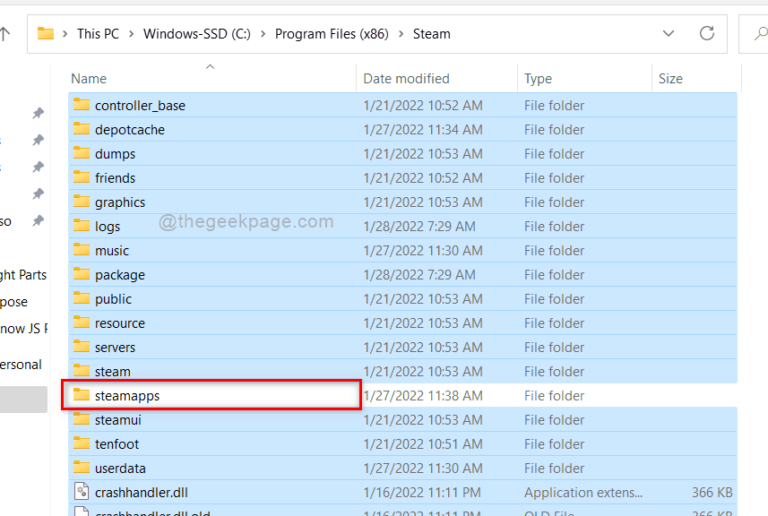This screenshot has width=768, height=516.
Task: Sort by Type column header
Action: (538, 79)
